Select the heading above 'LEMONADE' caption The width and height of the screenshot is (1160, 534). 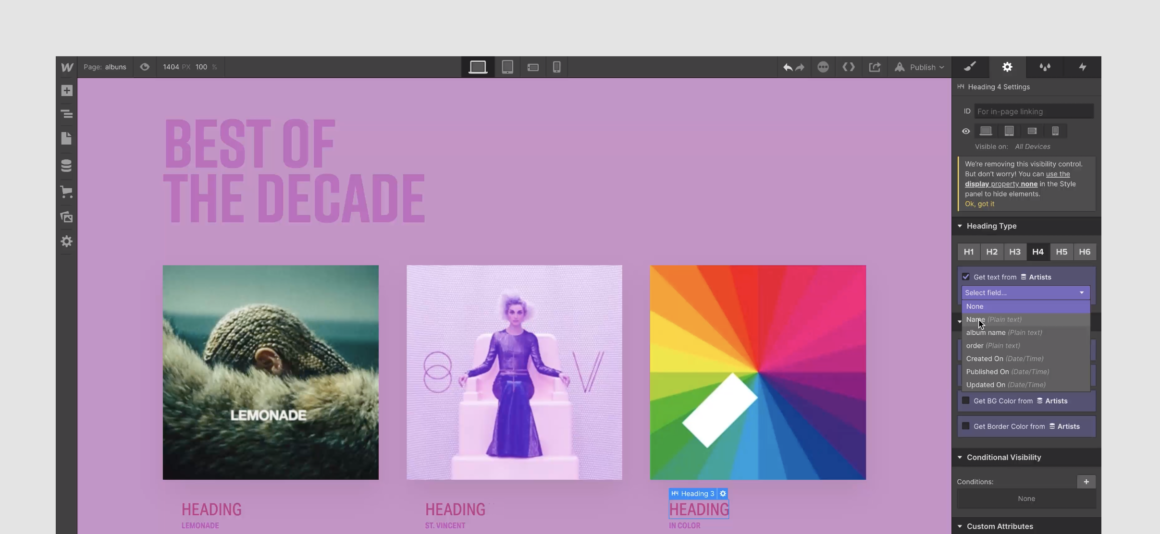pos(212,510)
